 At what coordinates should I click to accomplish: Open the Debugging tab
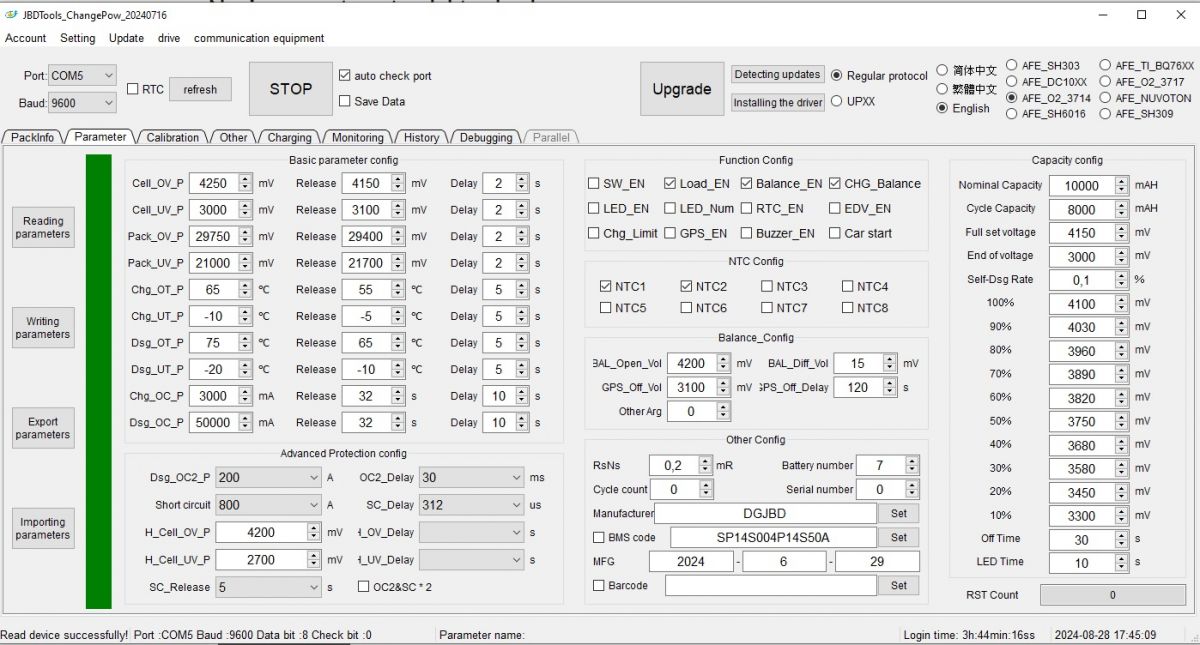pos(486,137)
